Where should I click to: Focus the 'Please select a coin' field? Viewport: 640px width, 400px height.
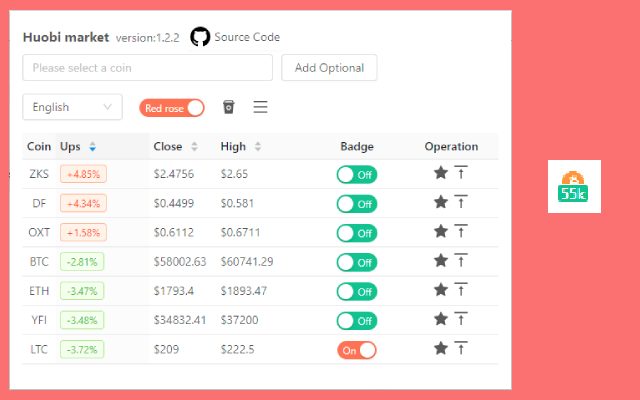(x=147, y=68)
